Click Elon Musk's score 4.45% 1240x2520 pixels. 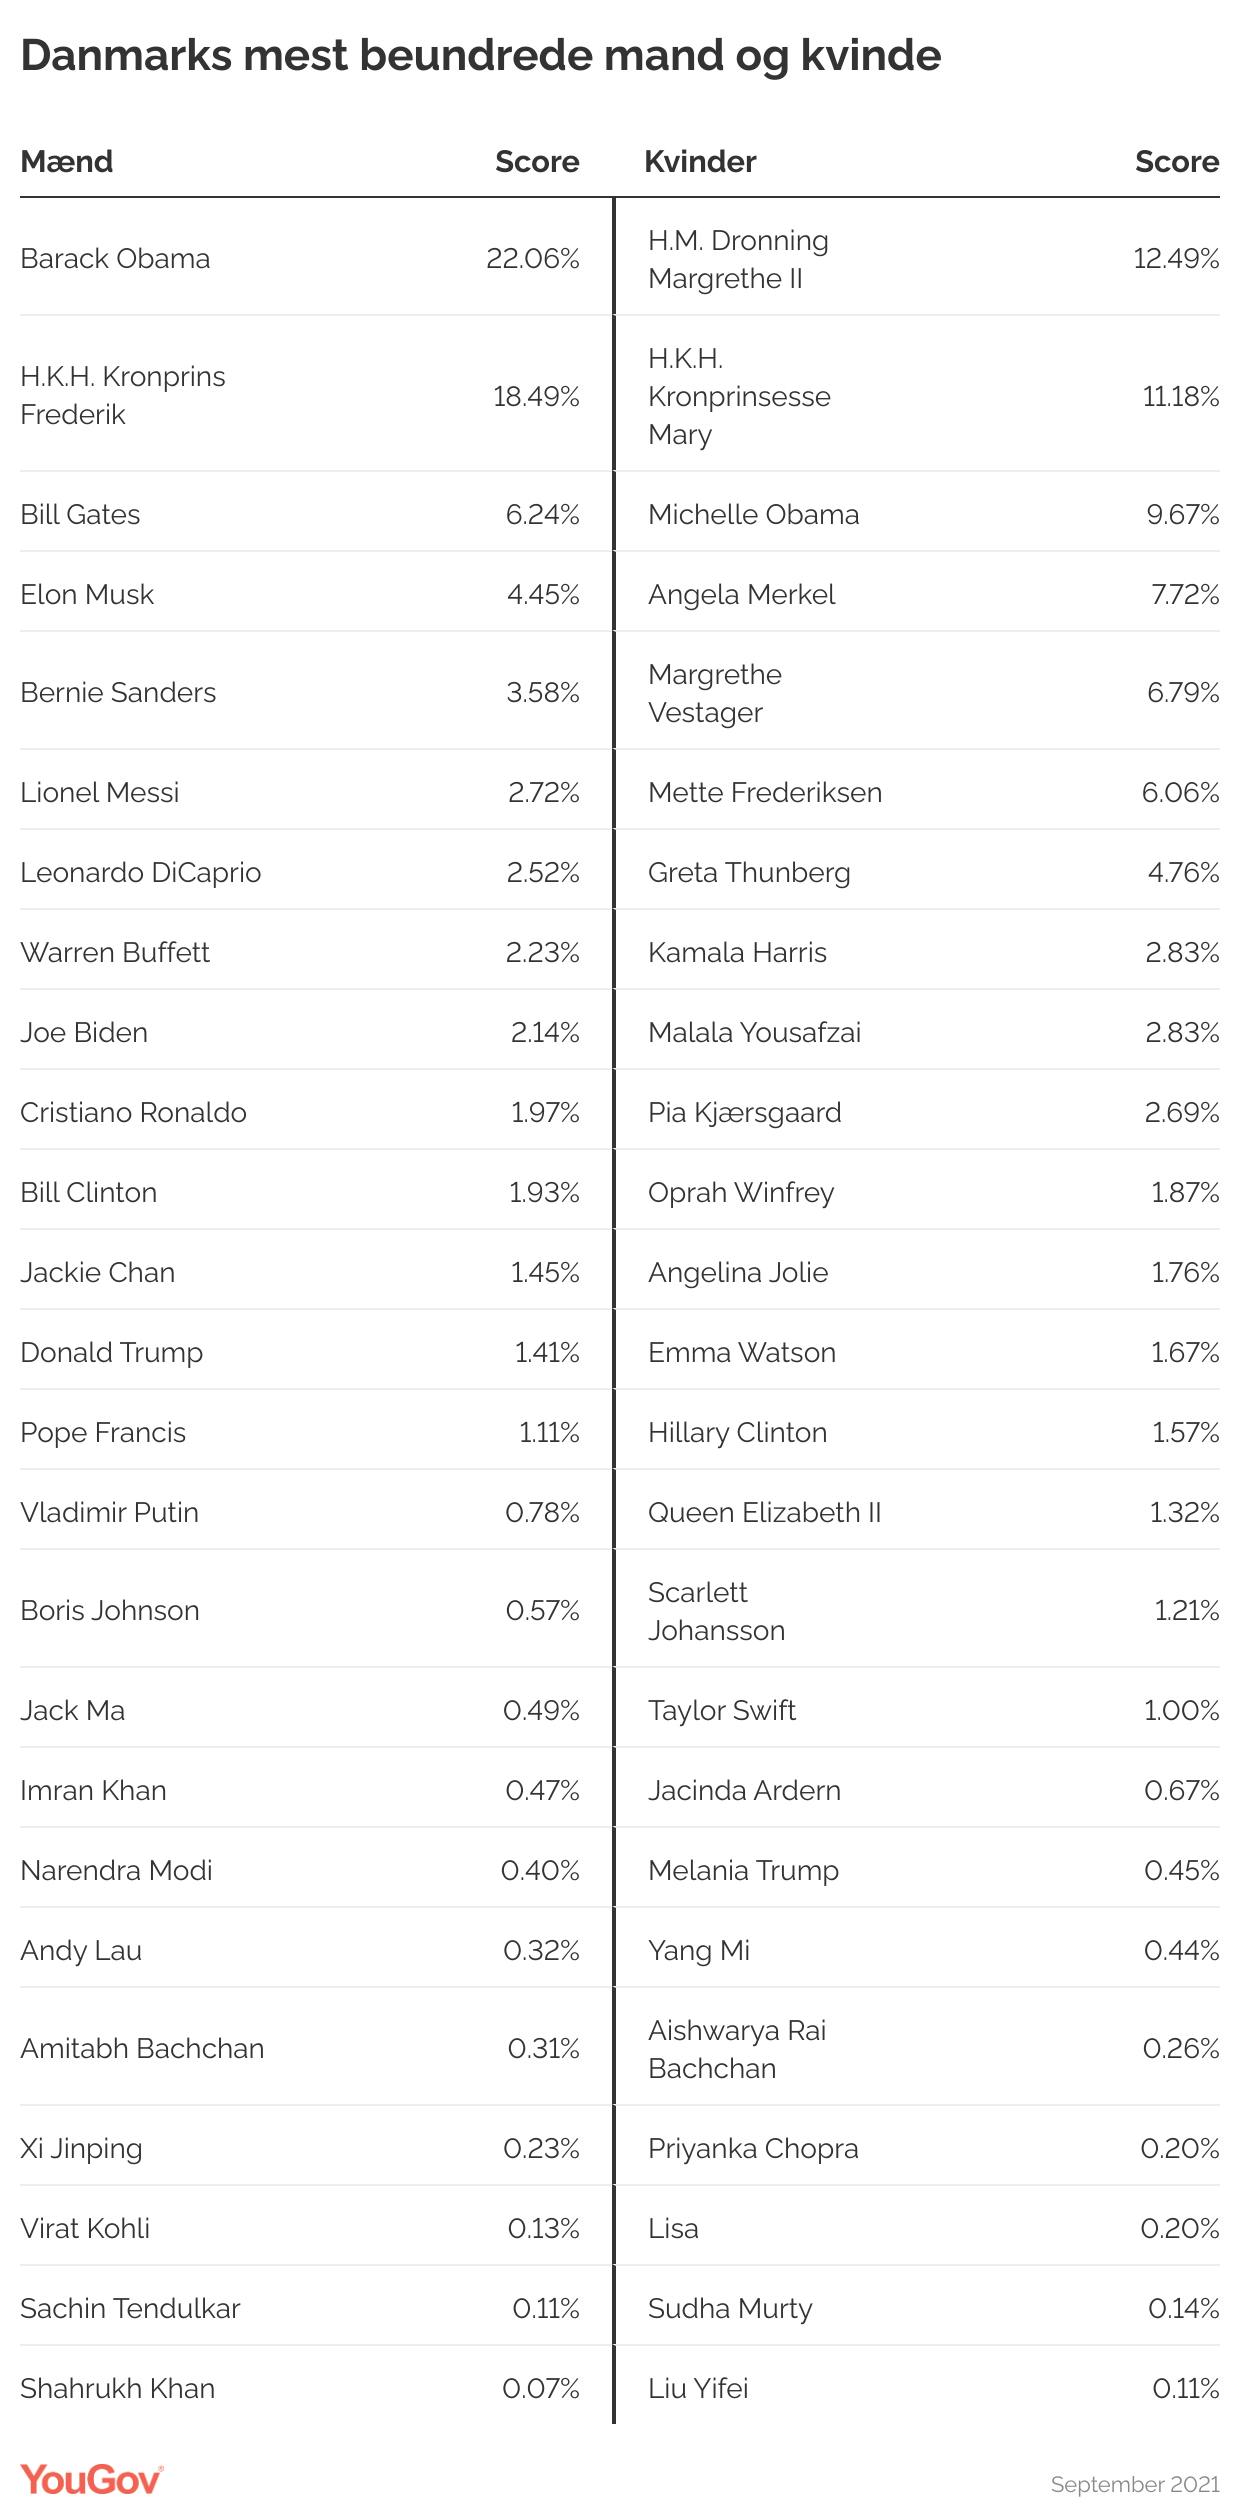tap(543, 594)
